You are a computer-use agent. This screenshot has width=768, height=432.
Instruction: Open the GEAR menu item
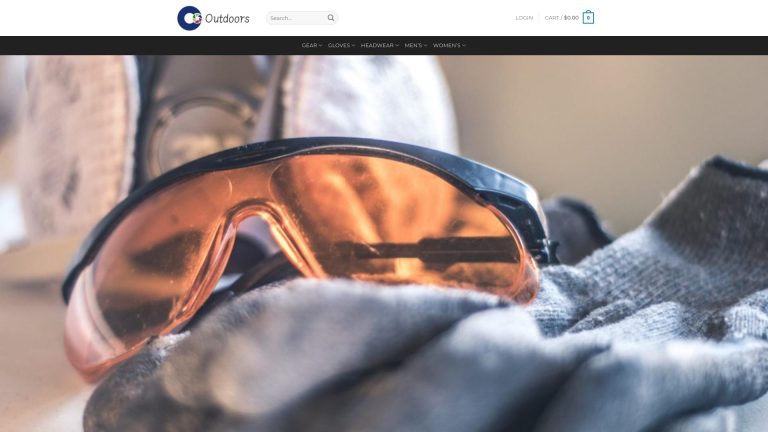click(309, 45)
